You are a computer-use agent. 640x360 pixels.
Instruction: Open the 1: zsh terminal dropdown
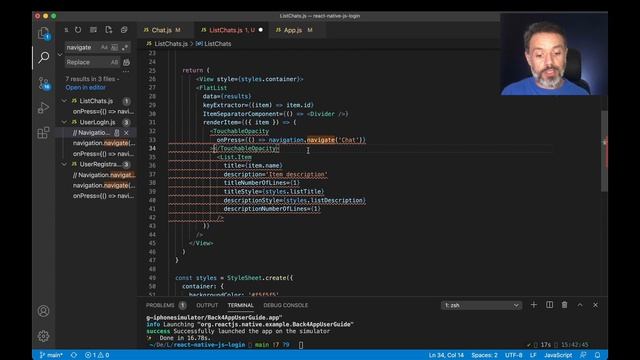(x=481, y=305)
